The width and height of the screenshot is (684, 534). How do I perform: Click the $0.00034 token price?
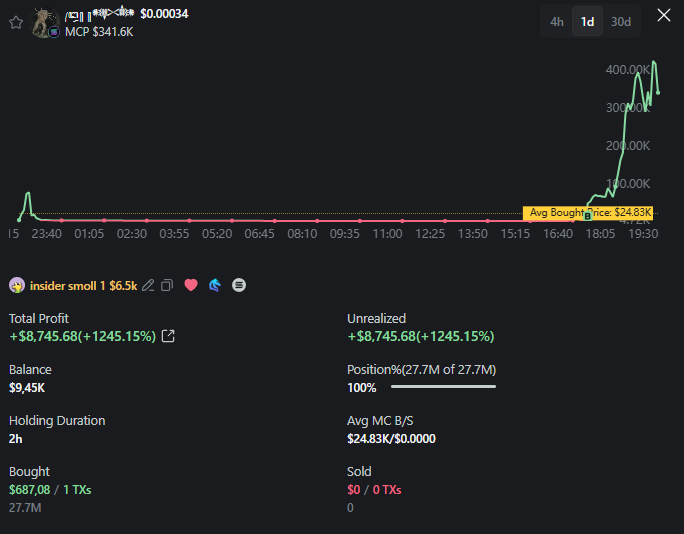pos(164,14)
